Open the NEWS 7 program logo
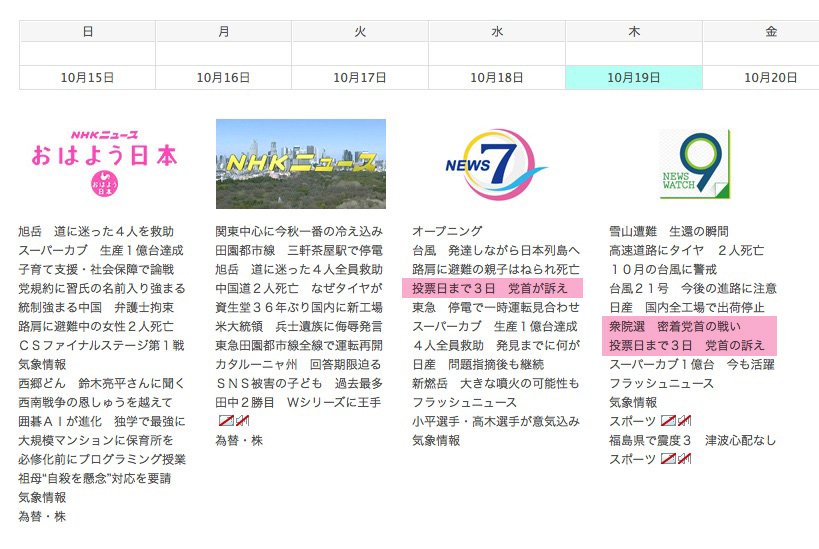Image resolution: width=819 pixels, height=549 pixels. click(496, 165)
